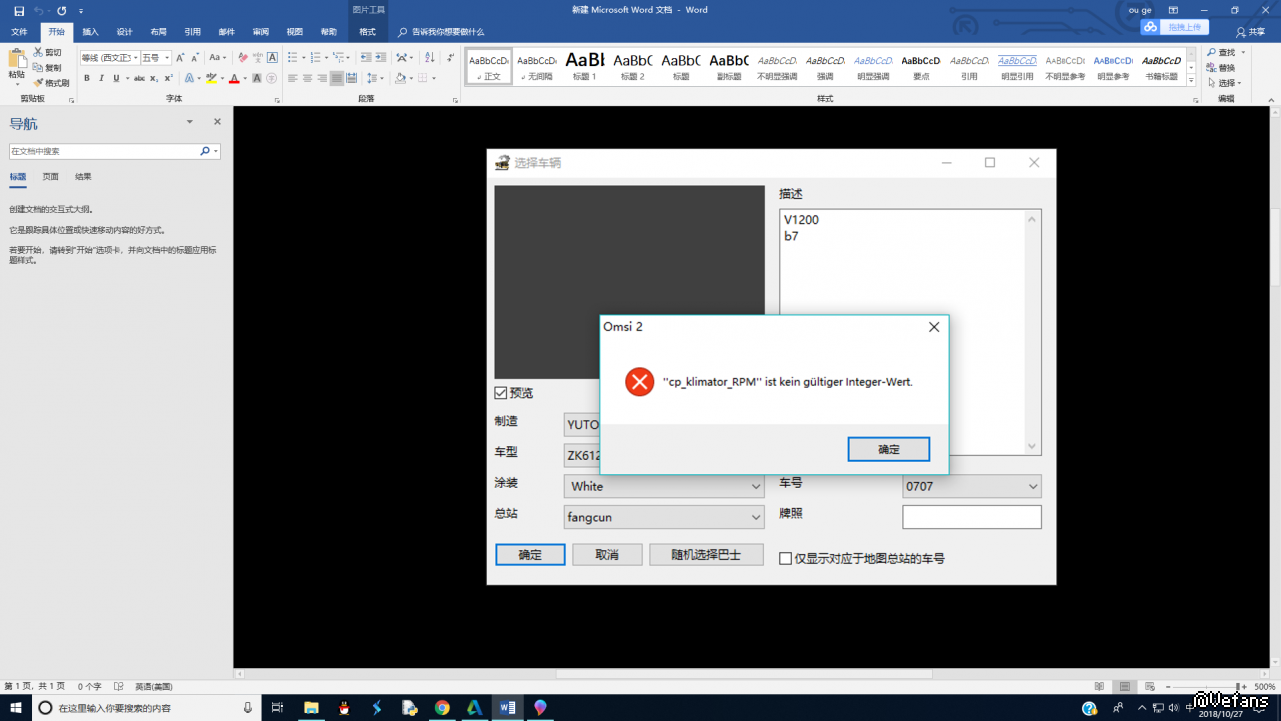Click the Paste clipboard icon

(x=16, y=61)
